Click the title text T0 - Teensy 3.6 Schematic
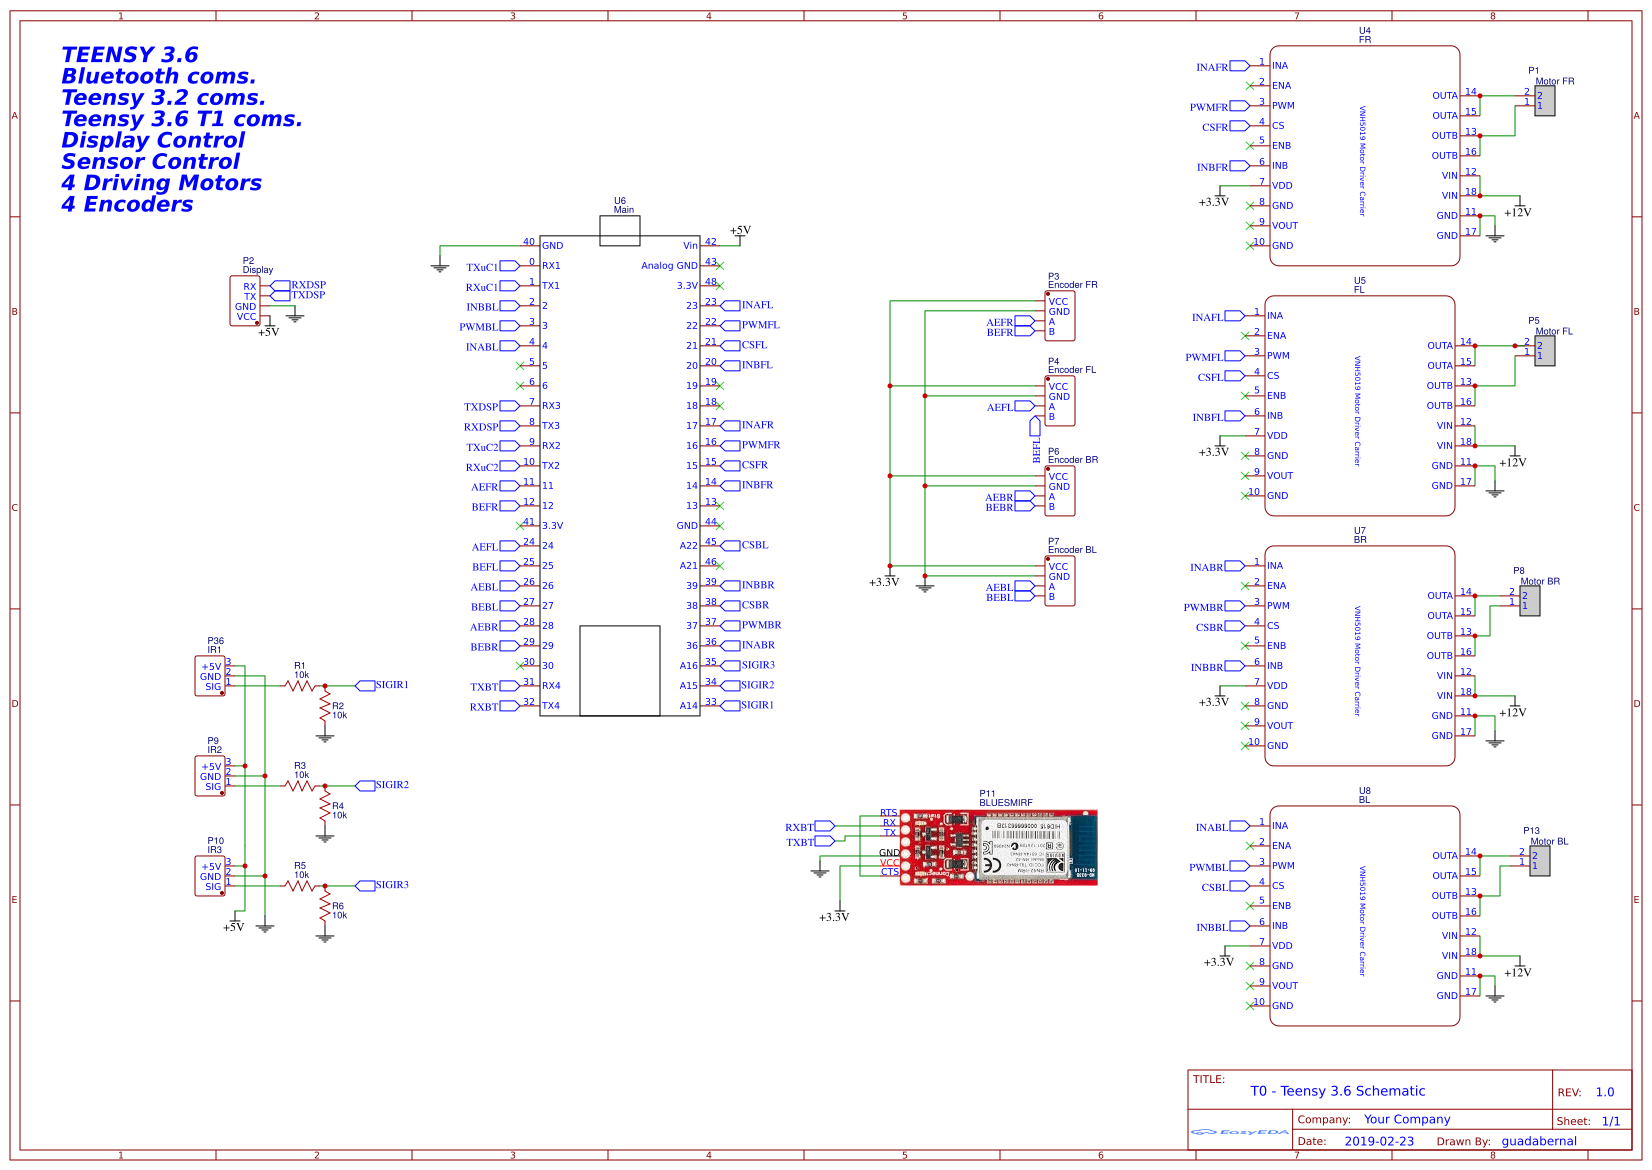 (1337, 1091)
